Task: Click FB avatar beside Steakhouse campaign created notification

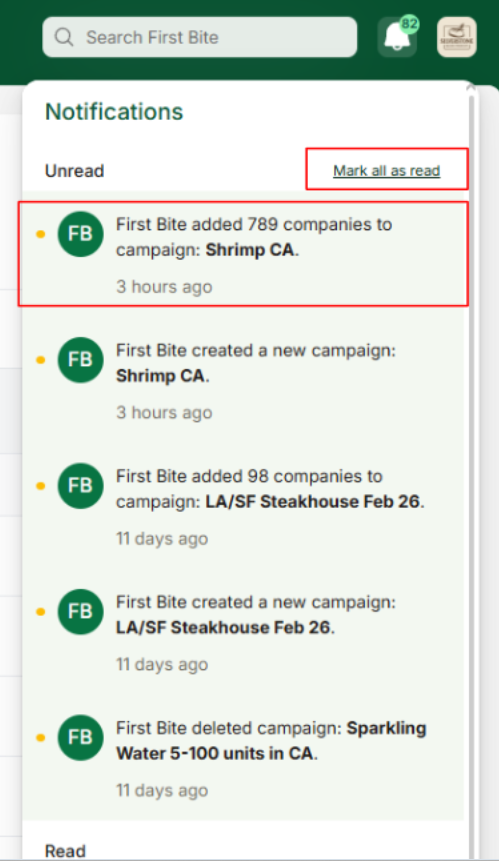Action: [80, 611]
